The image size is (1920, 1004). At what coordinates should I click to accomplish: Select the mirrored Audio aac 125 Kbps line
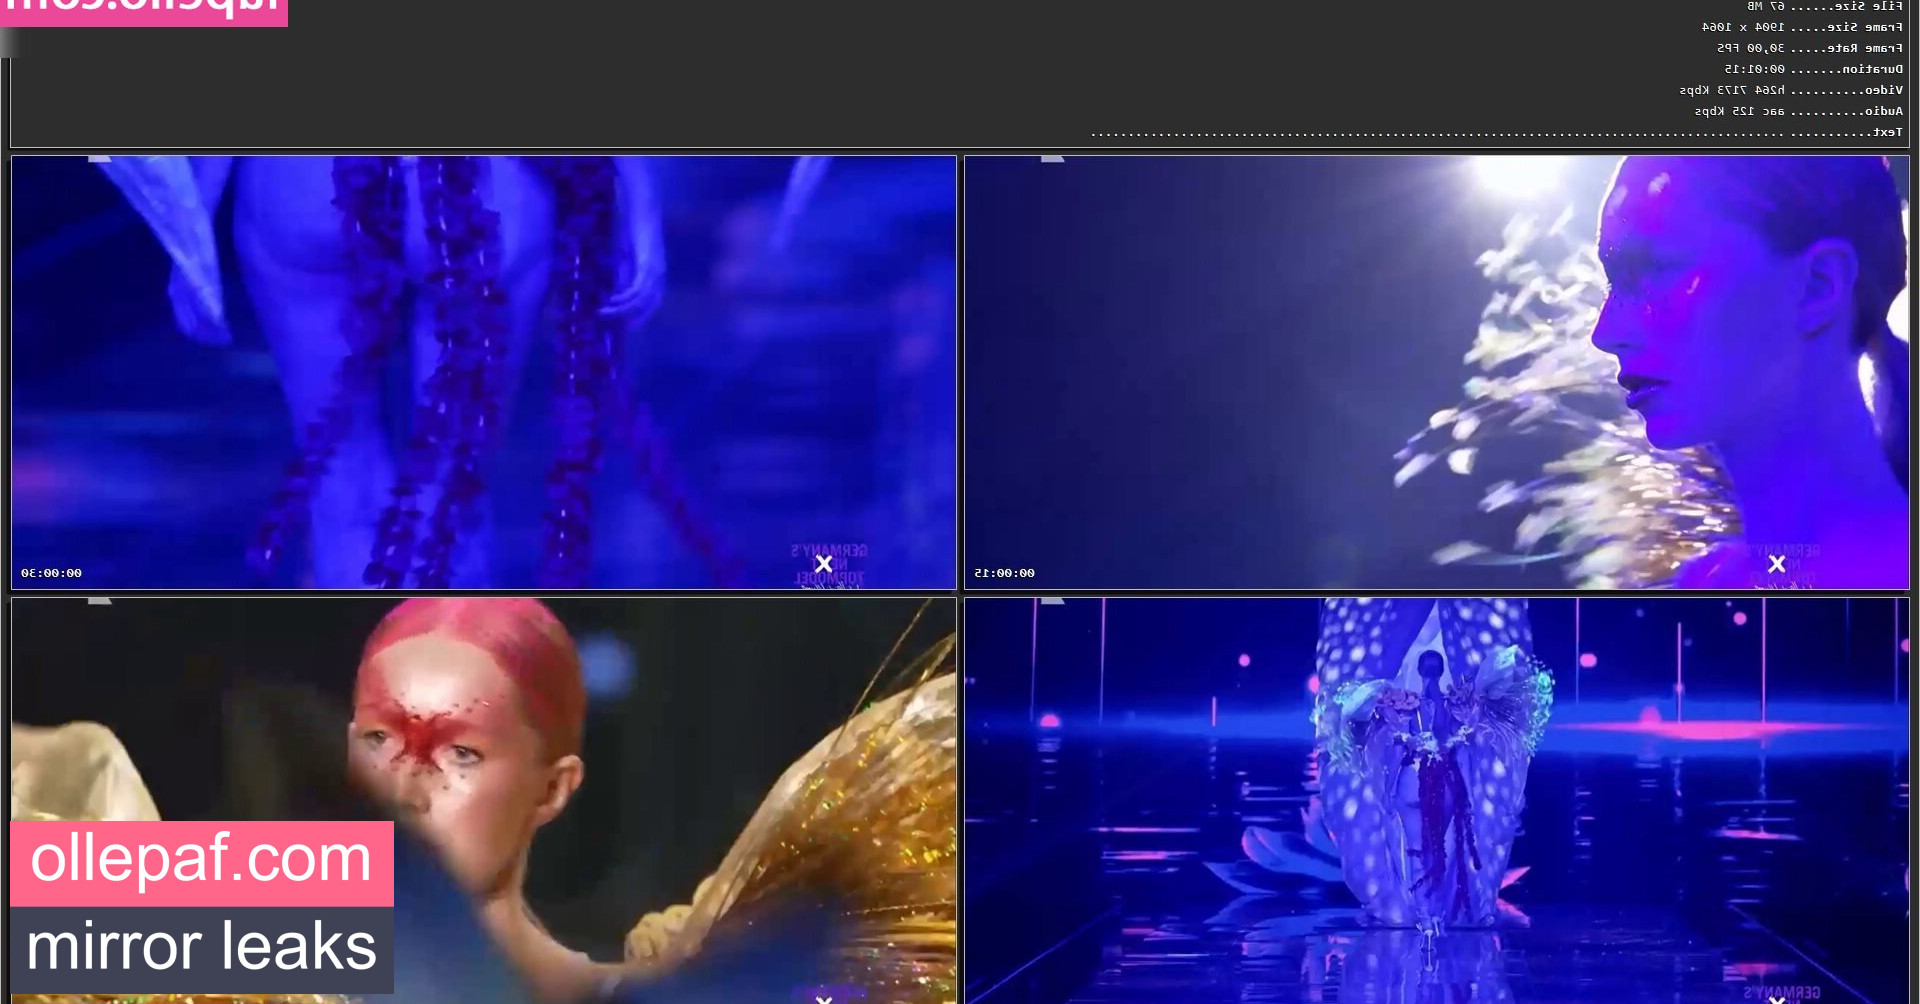coord(1799,111)
